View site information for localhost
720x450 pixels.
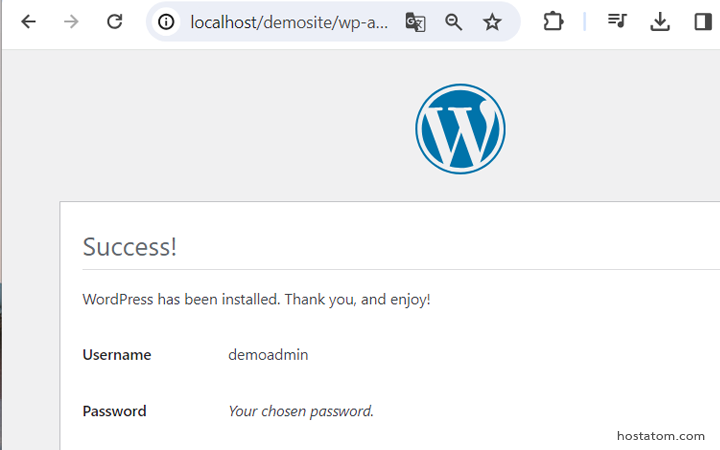coord(166,22)
